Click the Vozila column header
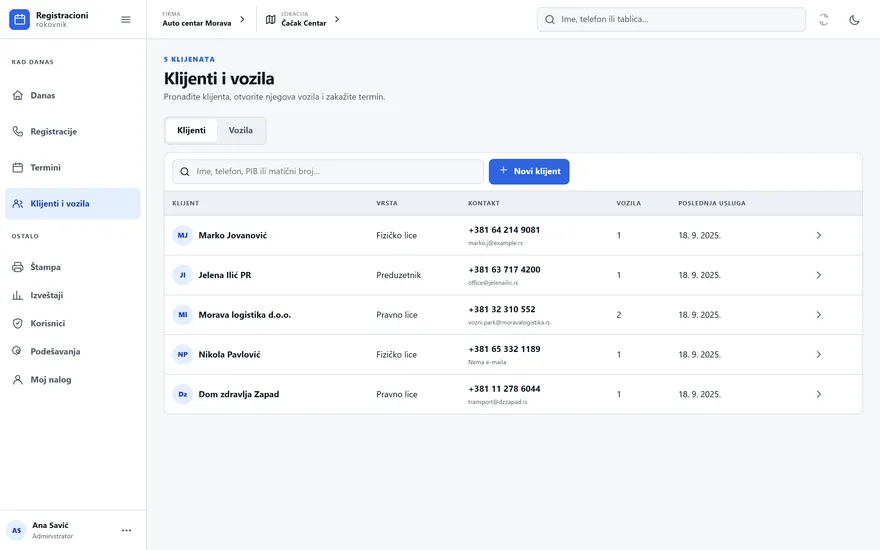Image resolution: width=880 pixels, height=550 pixels. coord(629,203)
